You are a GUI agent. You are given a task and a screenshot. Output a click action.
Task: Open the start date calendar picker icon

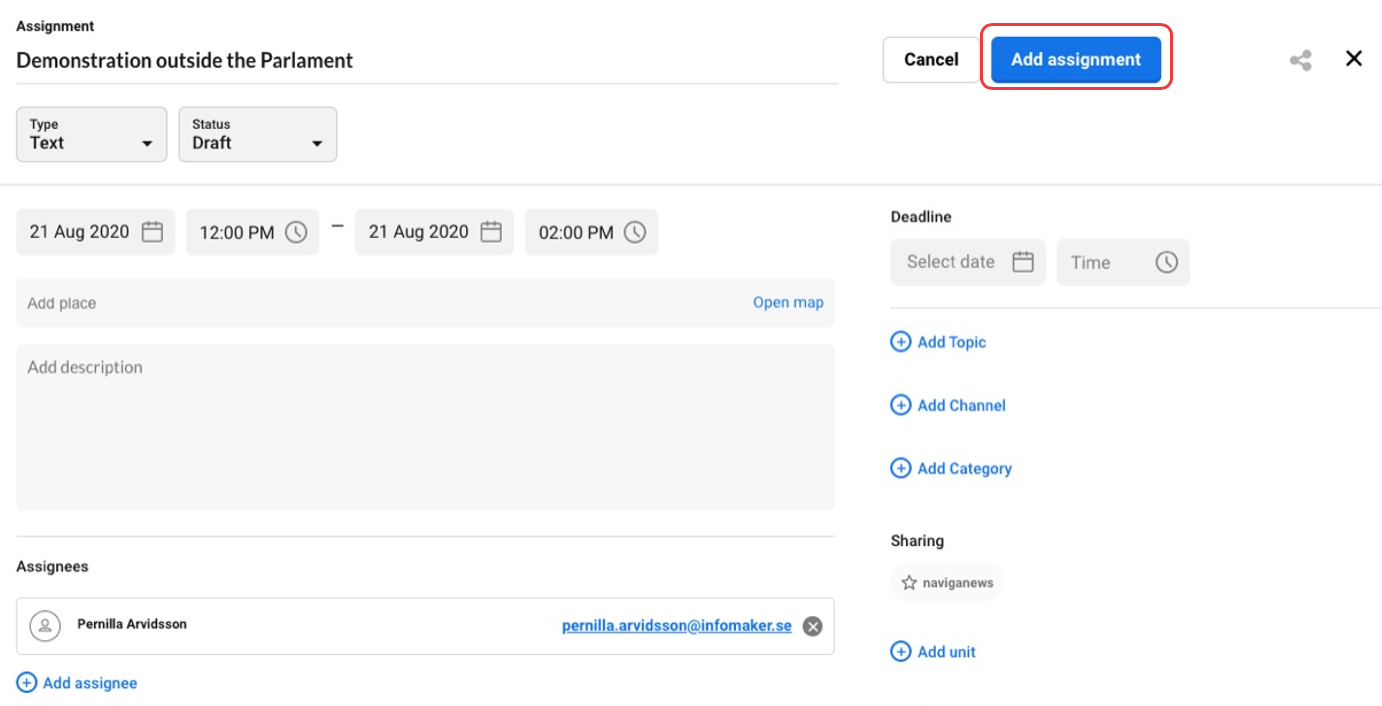click(x=152, y=232)
